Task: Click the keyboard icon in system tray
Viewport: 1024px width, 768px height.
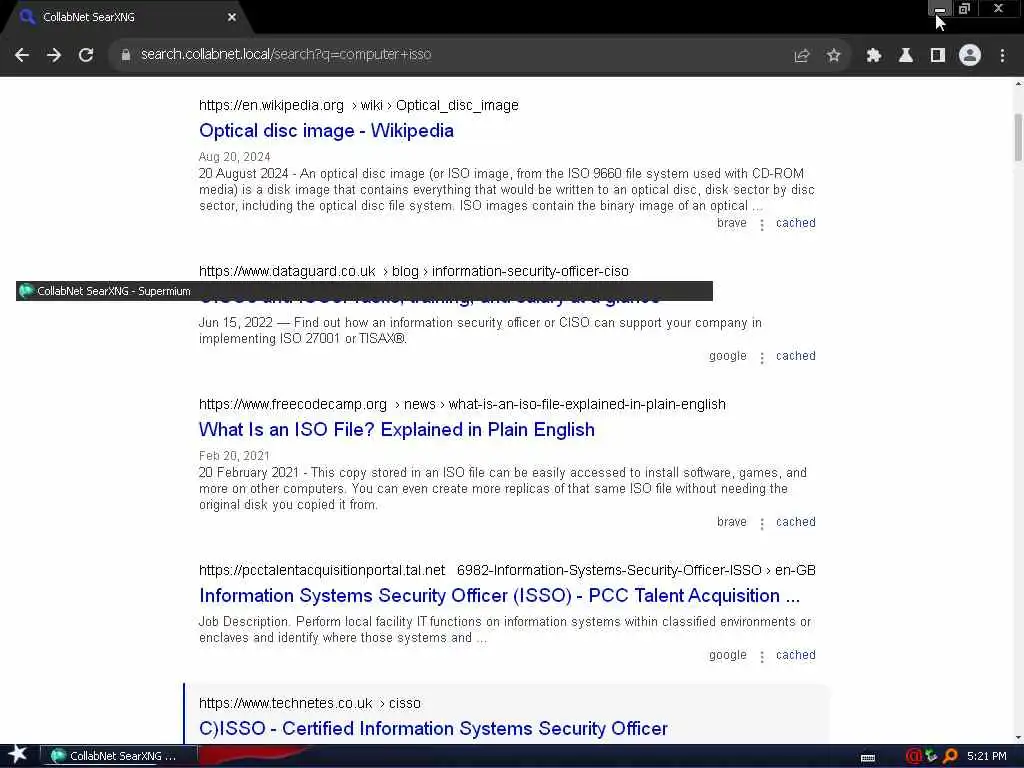Action: coord(868,758)
